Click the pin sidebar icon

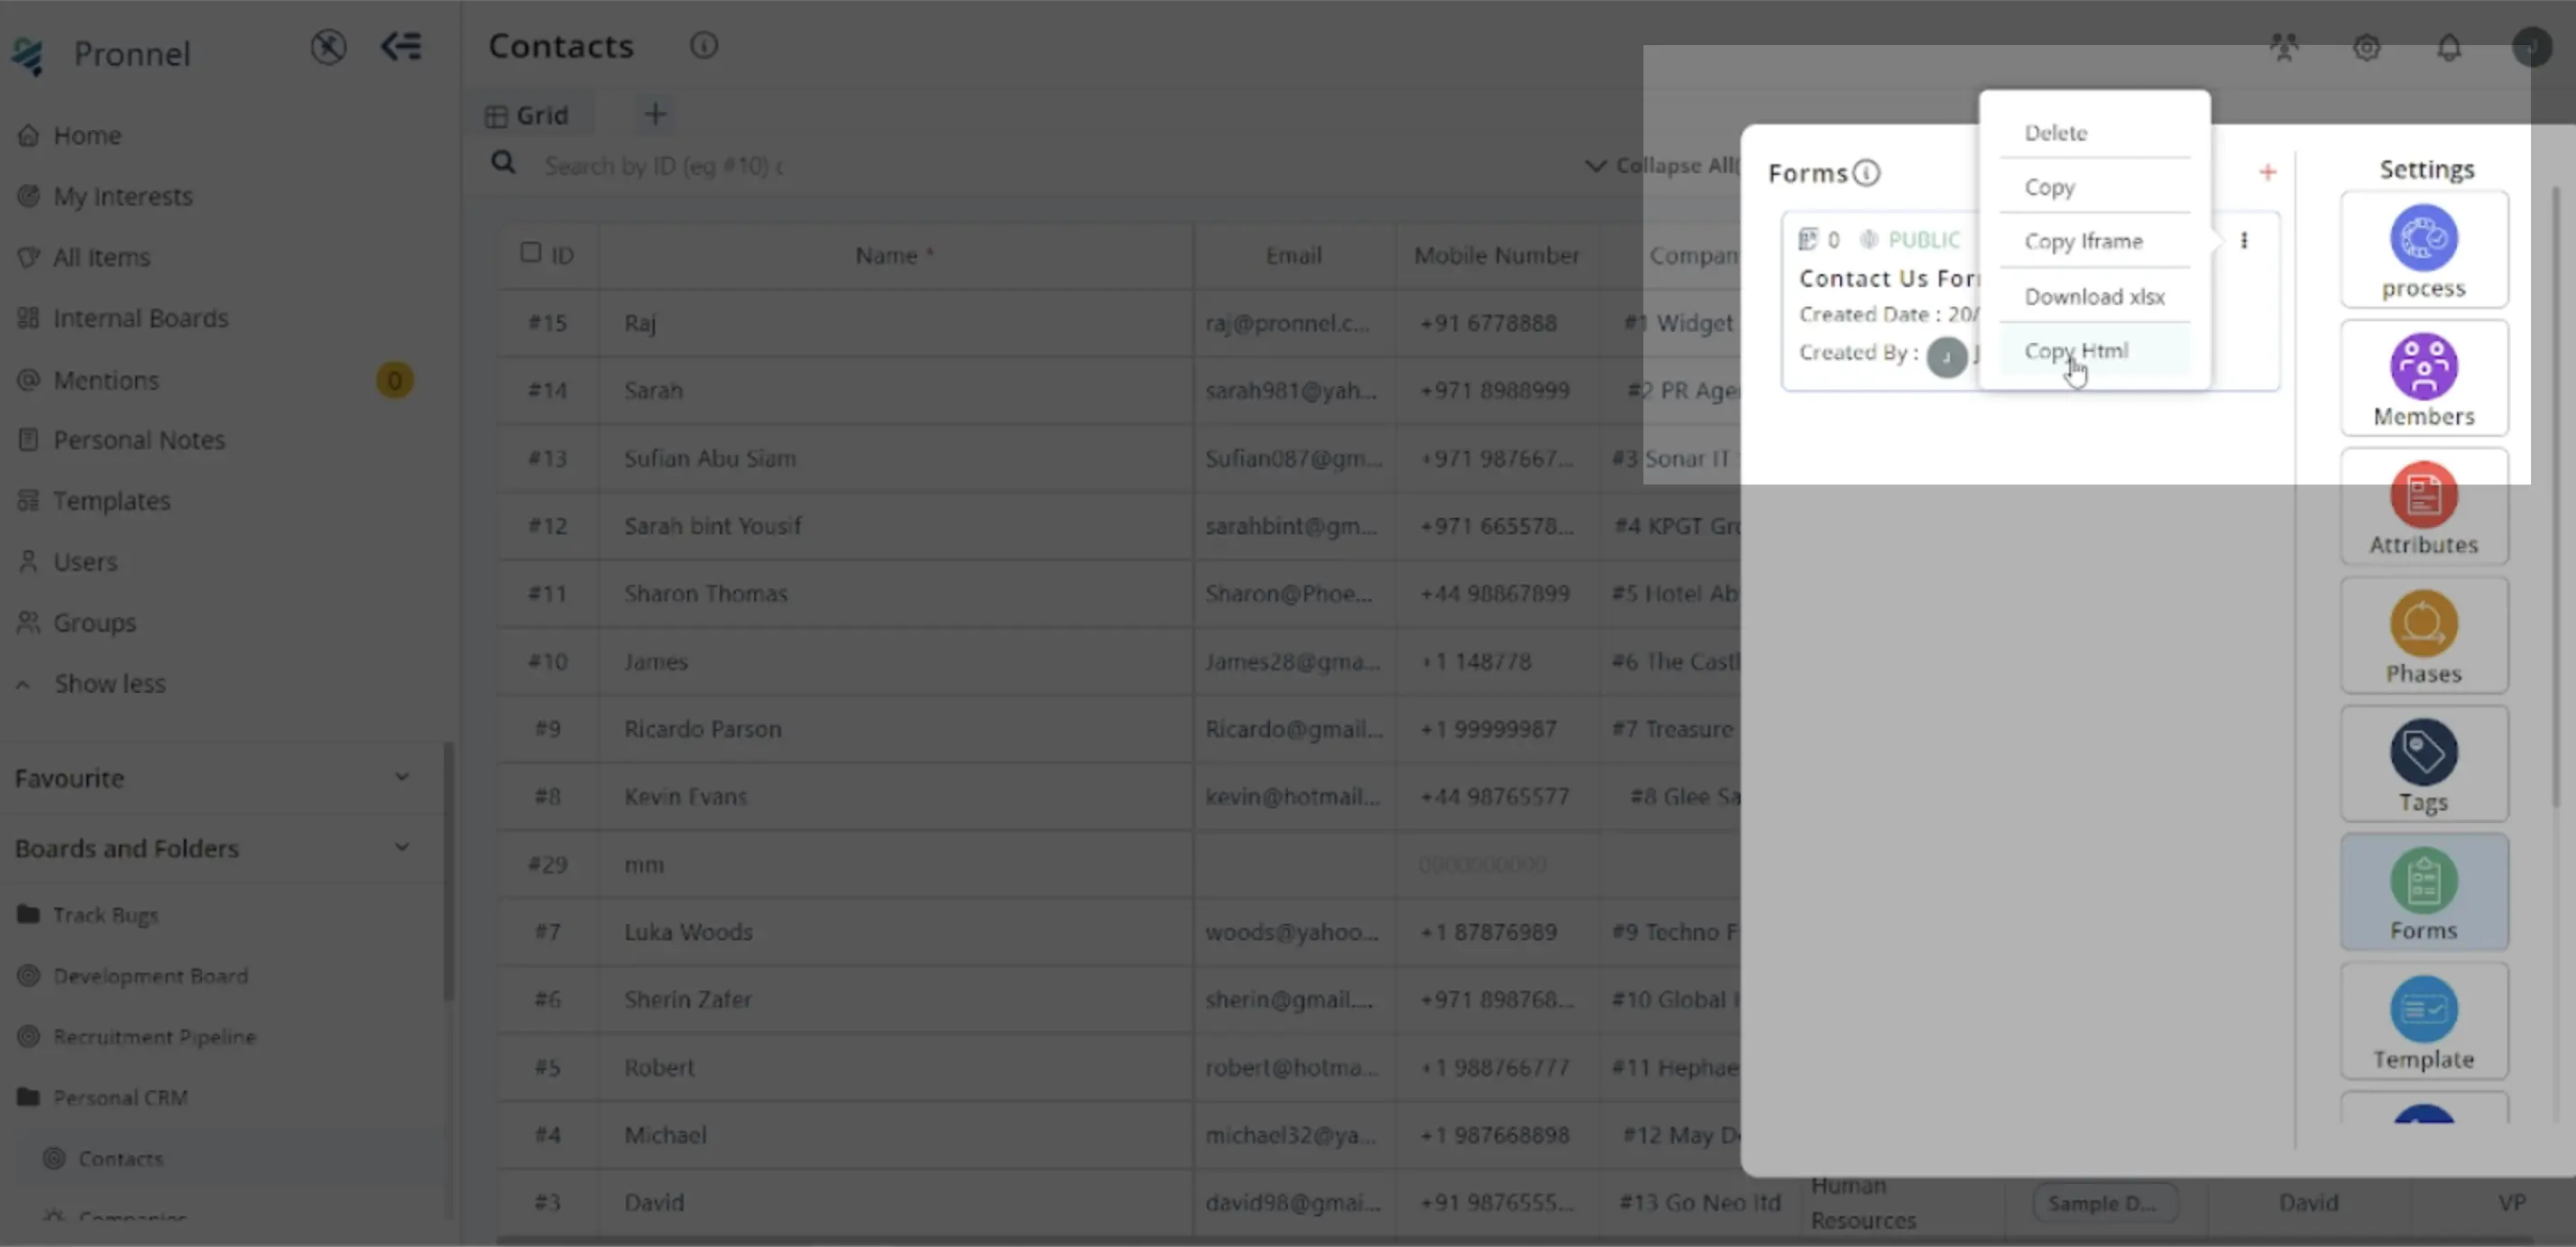pyautogui.click(x=328, y=47)
